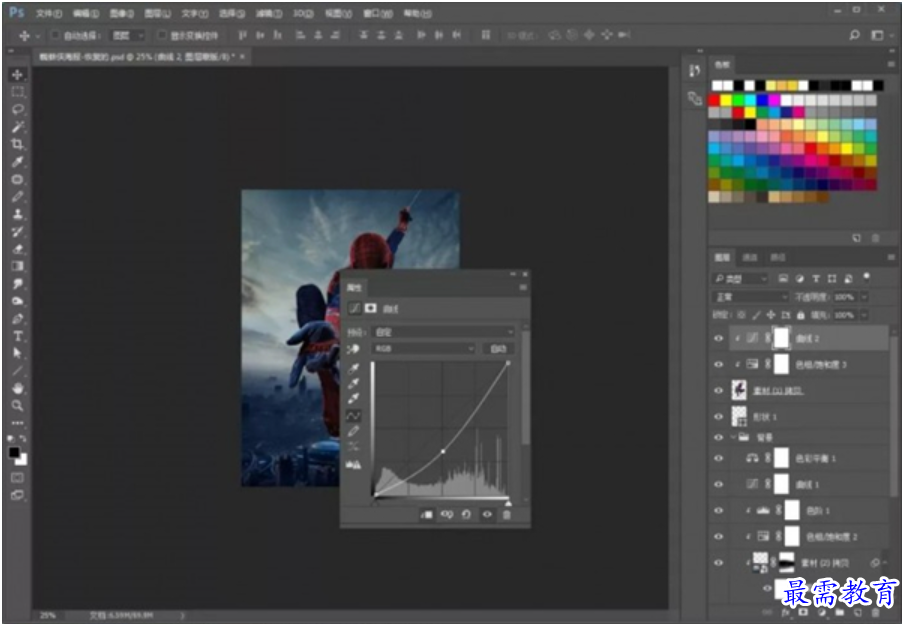Select the Eraser tool

coord(17,249)
